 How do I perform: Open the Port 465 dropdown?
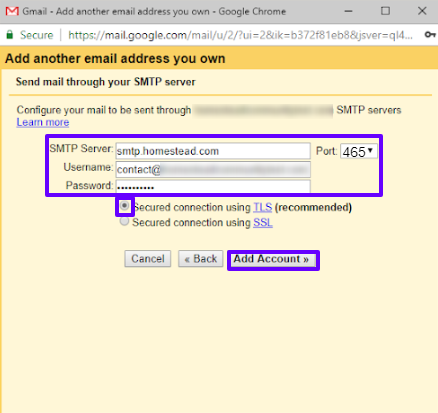[x=358, y=152]
